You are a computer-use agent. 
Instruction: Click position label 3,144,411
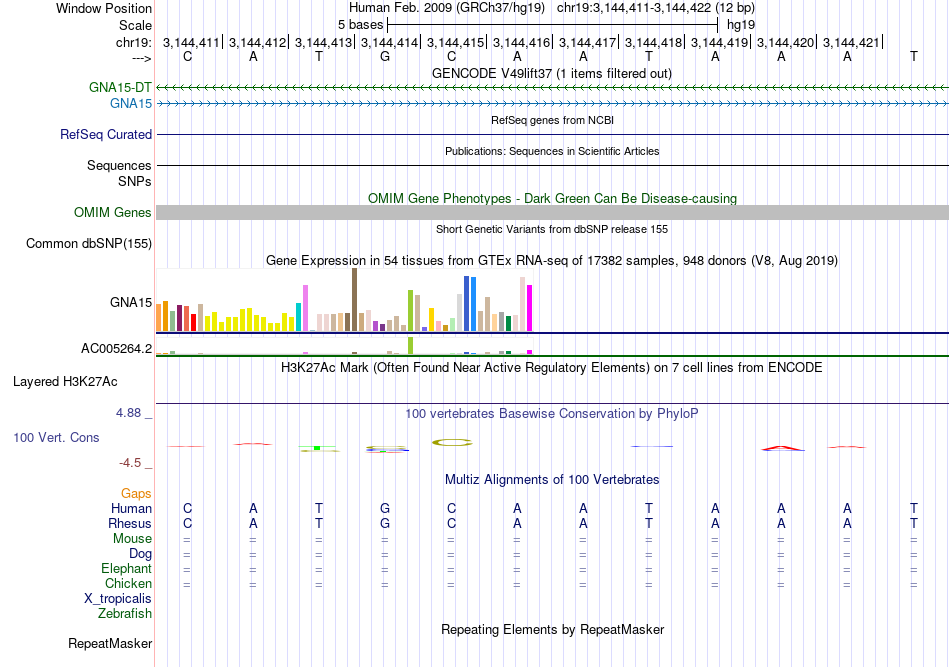[191, 42]
